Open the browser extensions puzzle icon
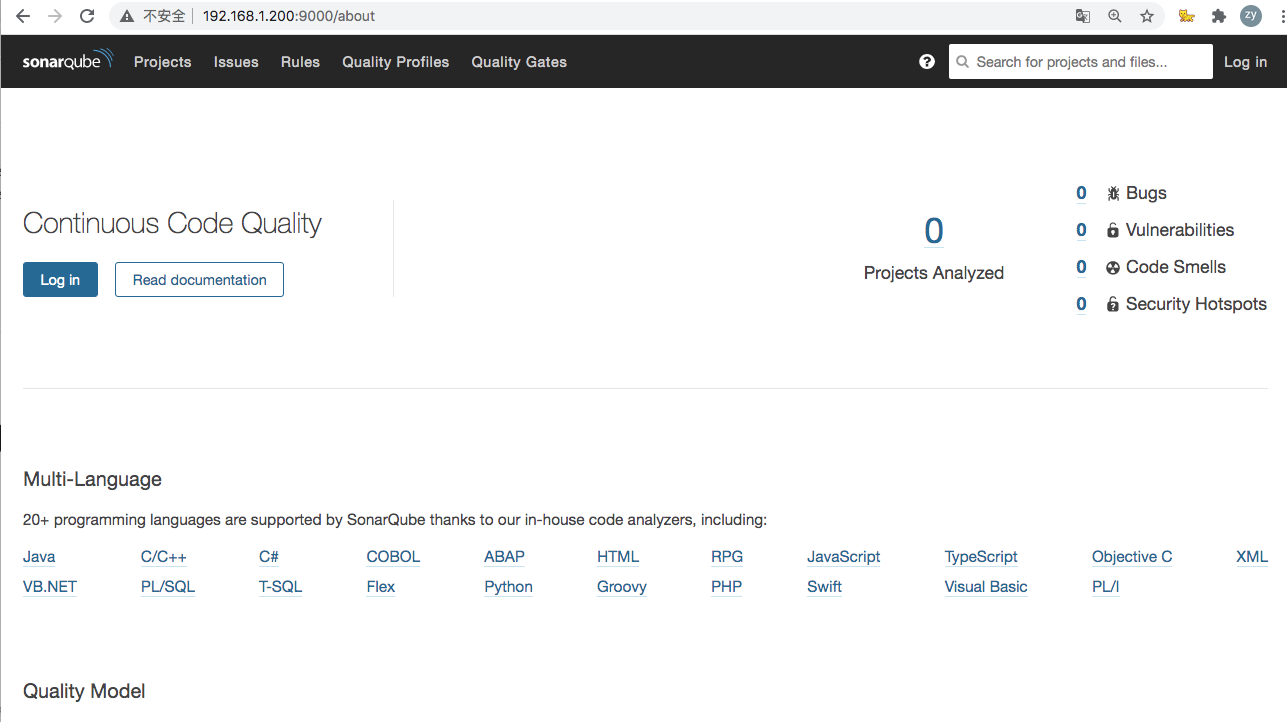The image size is (1287, 722). 1218,16
